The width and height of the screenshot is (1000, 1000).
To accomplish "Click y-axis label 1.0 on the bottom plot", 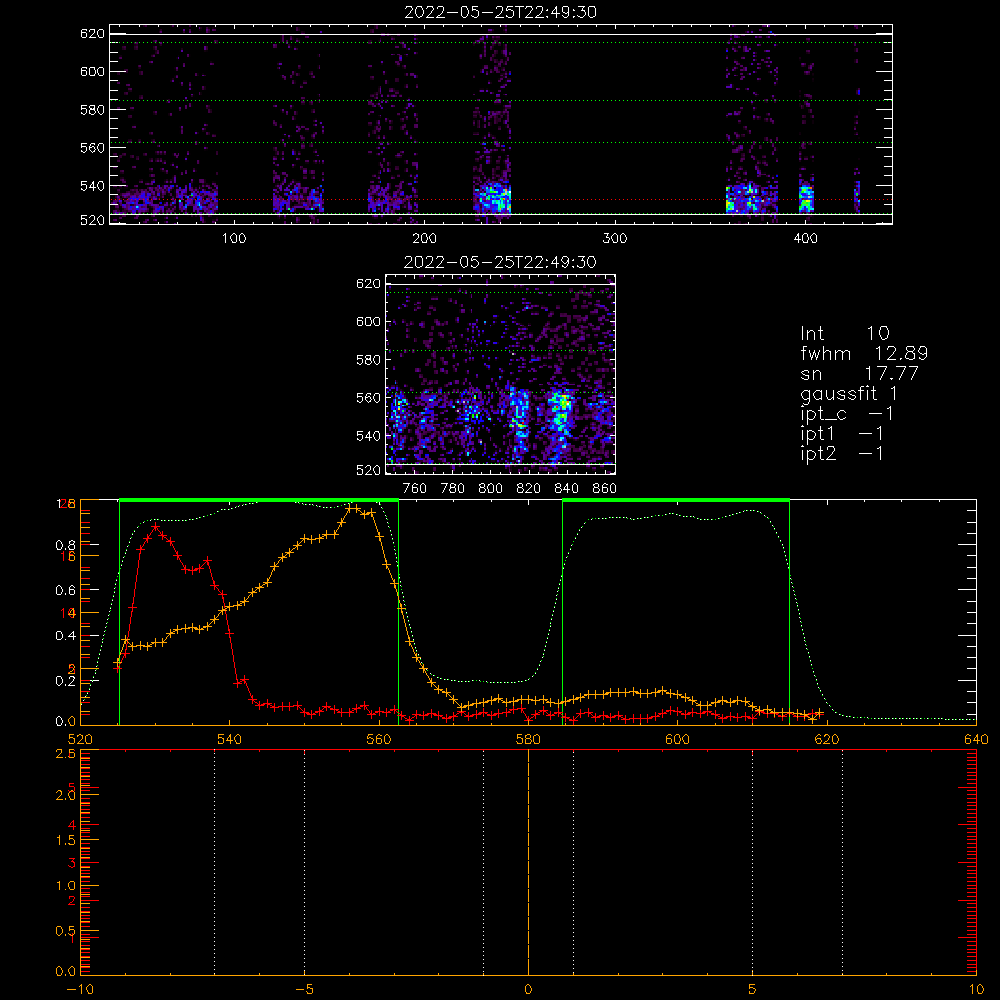I will coord(66,886).
